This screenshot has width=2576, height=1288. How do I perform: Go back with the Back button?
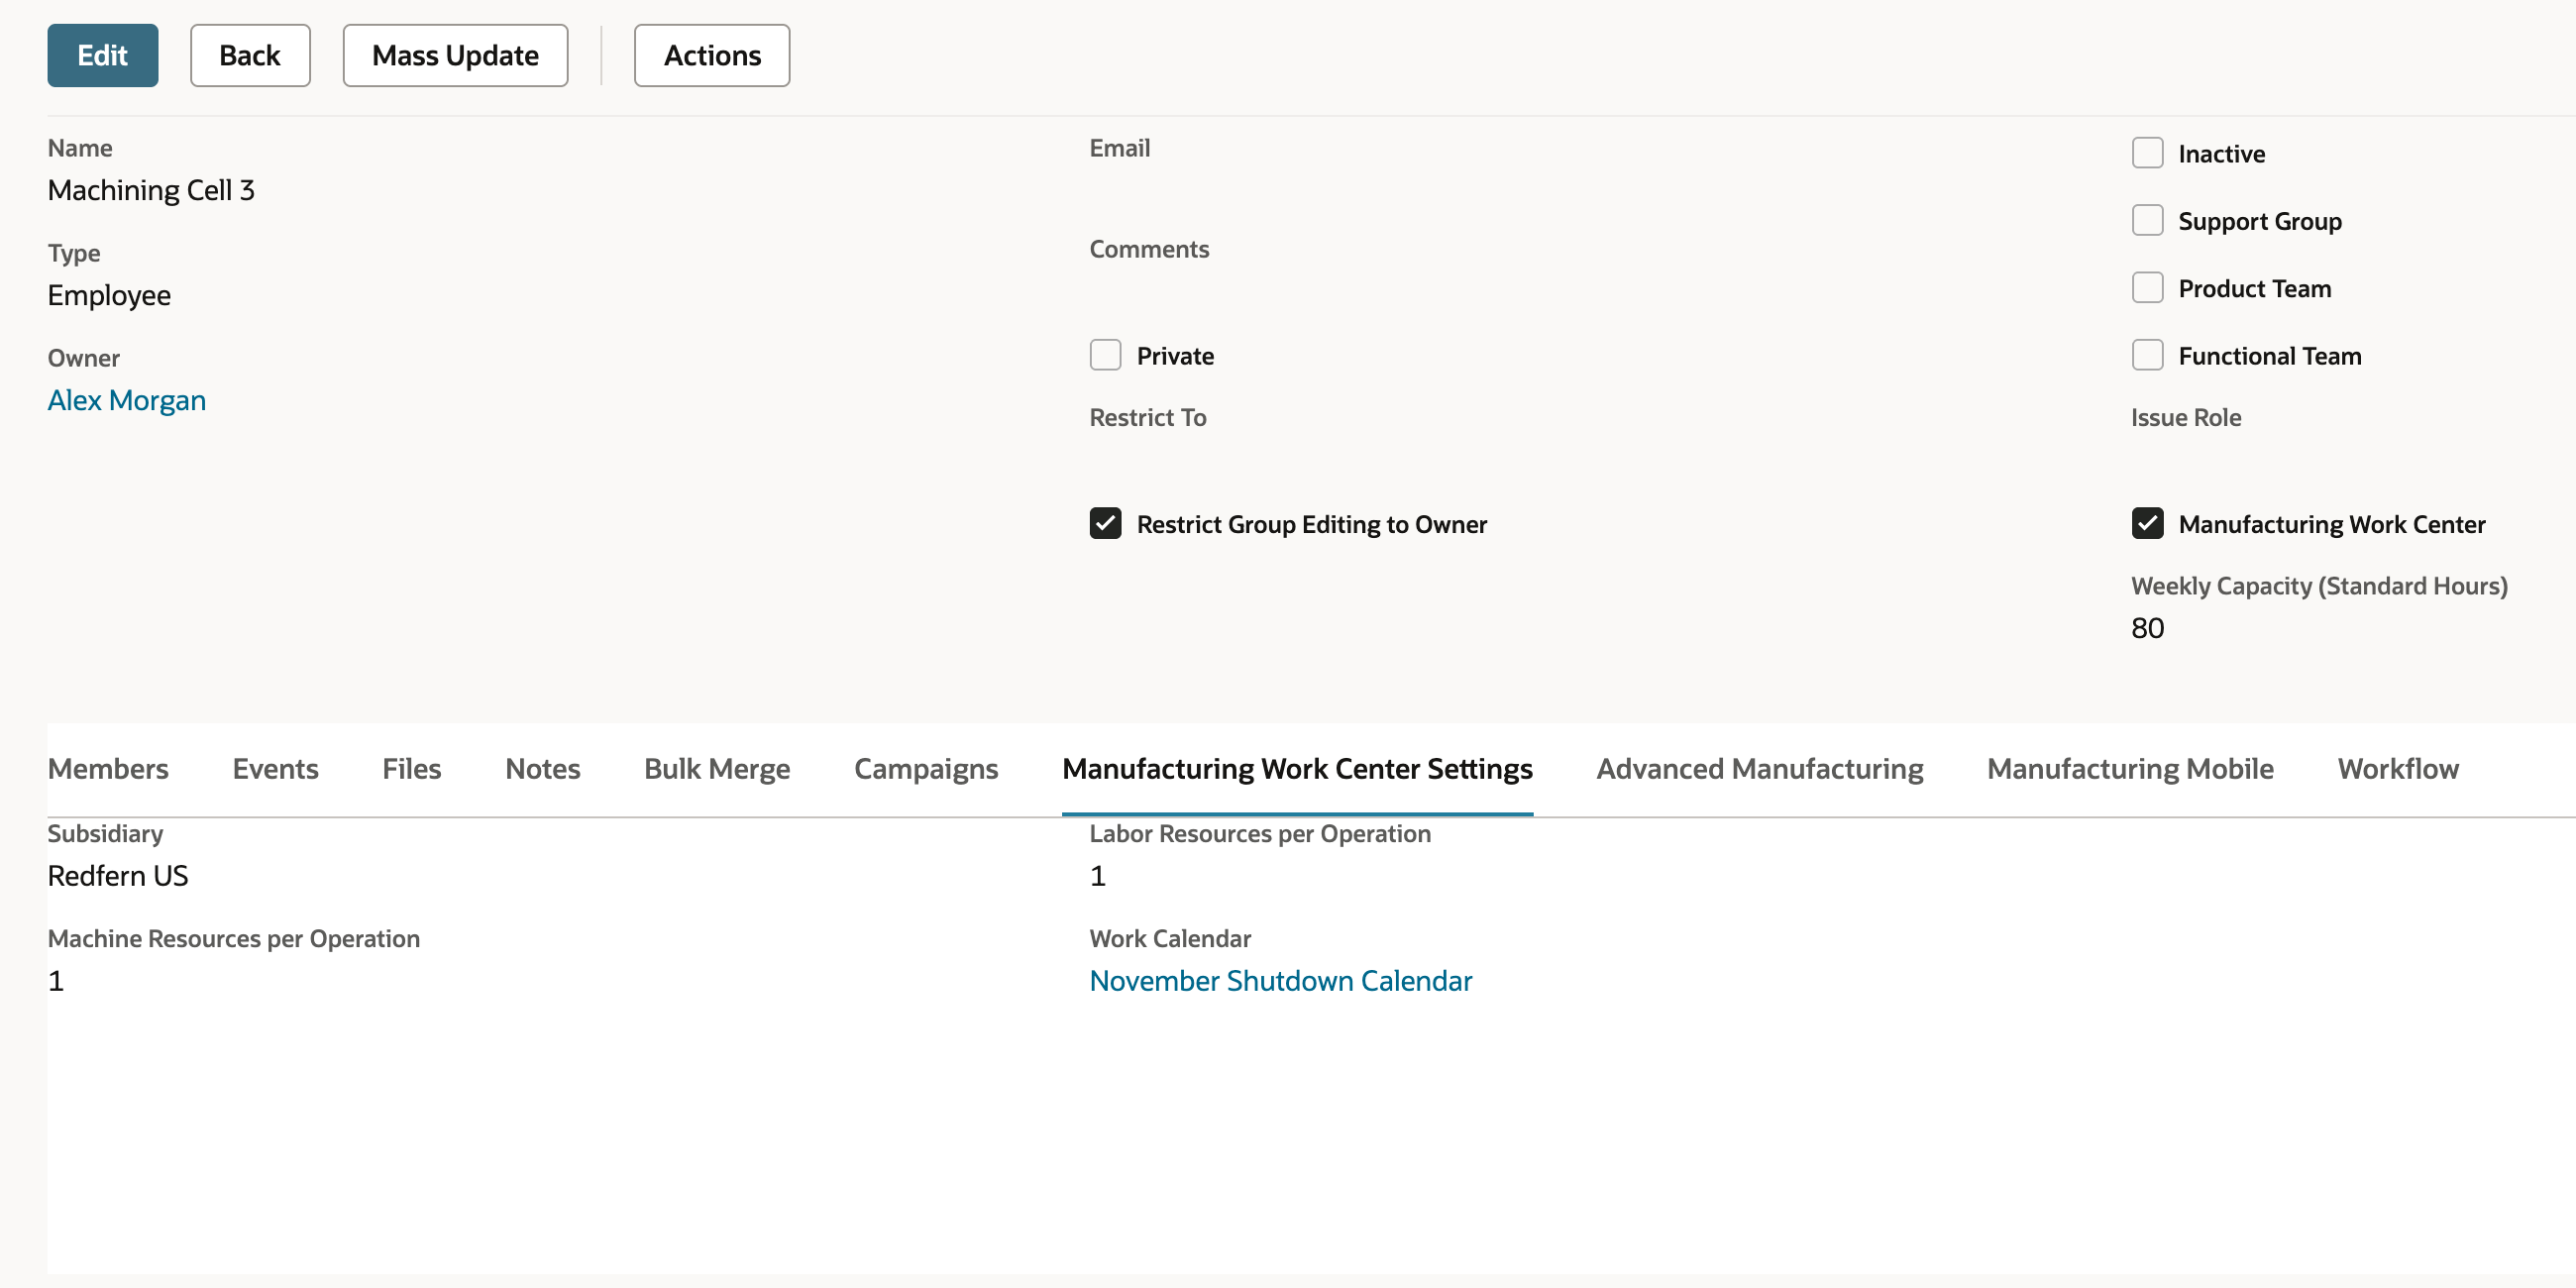[250, 55]
